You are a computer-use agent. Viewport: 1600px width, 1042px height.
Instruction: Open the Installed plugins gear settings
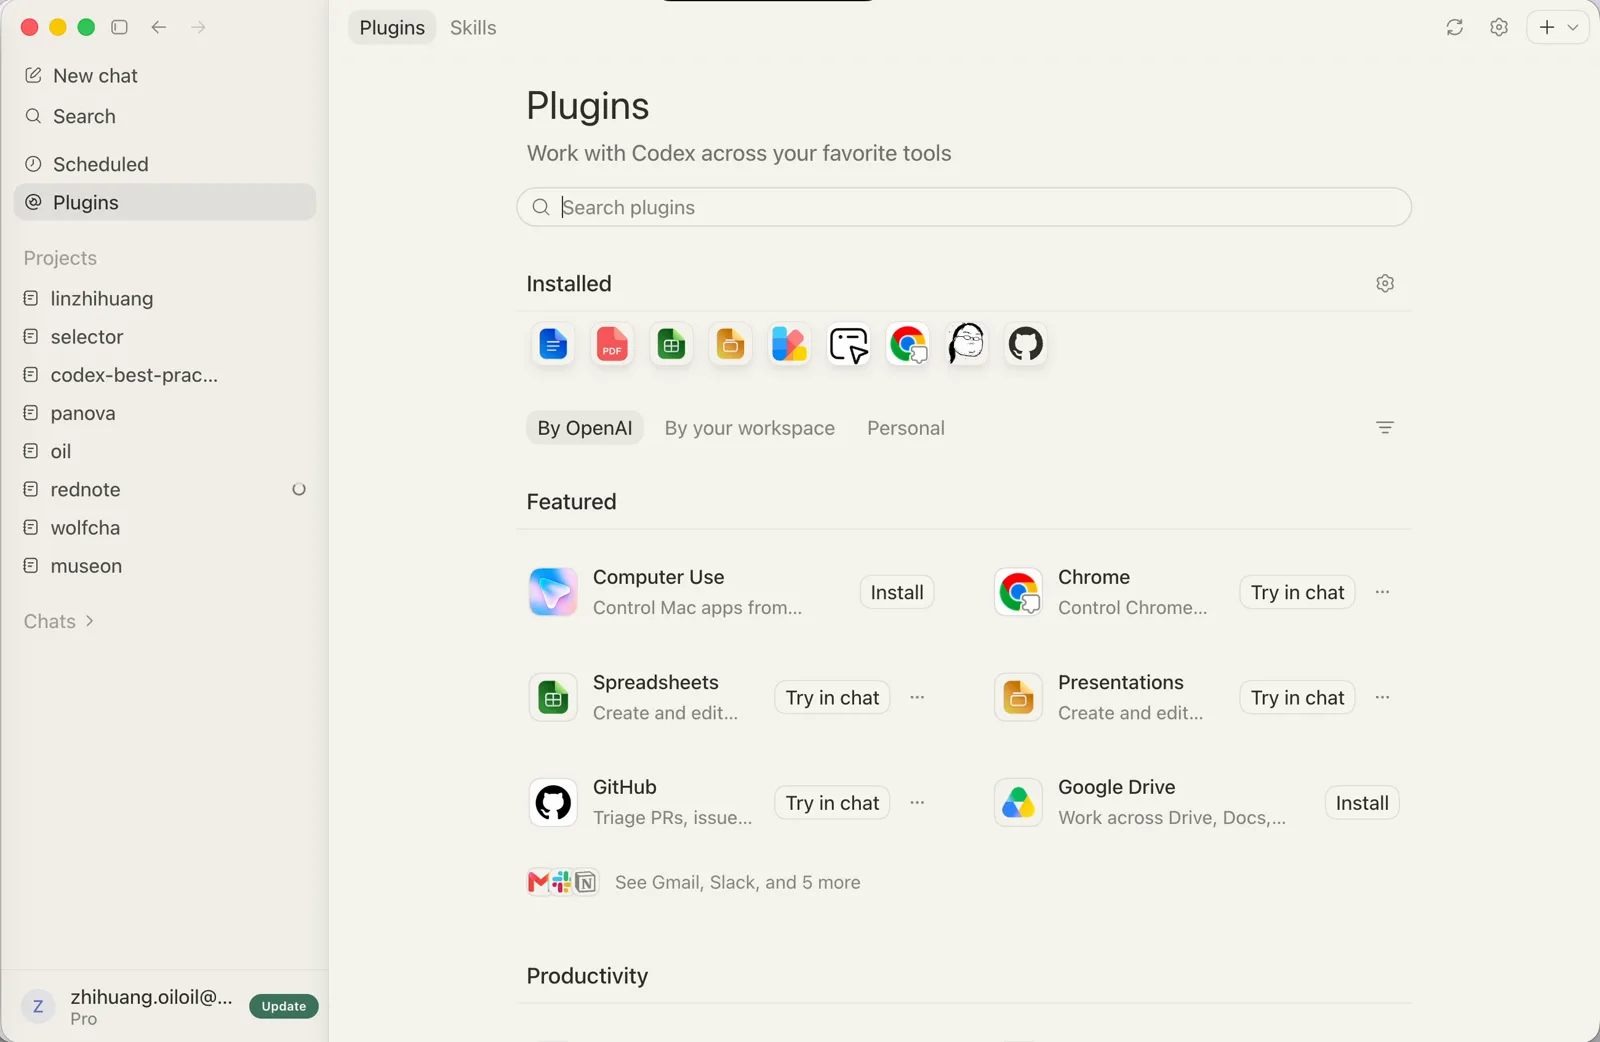click(x=1385, y=284)
